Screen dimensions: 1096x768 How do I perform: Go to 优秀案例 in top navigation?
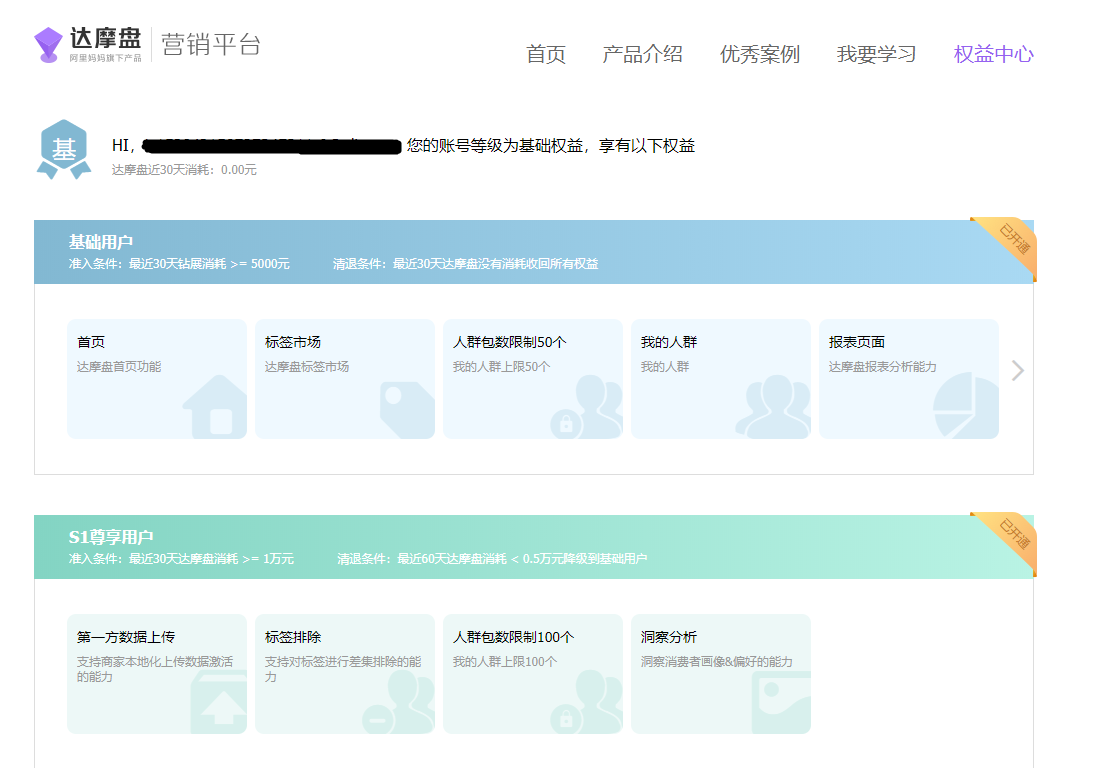760,54
